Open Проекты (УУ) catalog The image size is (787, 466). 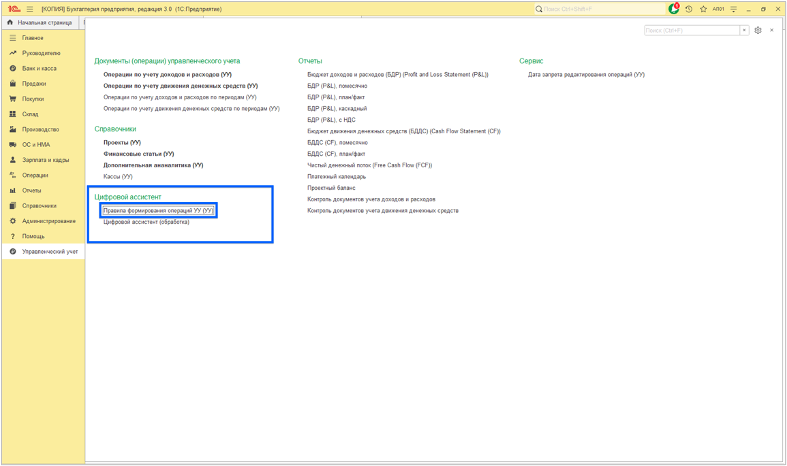(122, 143)
